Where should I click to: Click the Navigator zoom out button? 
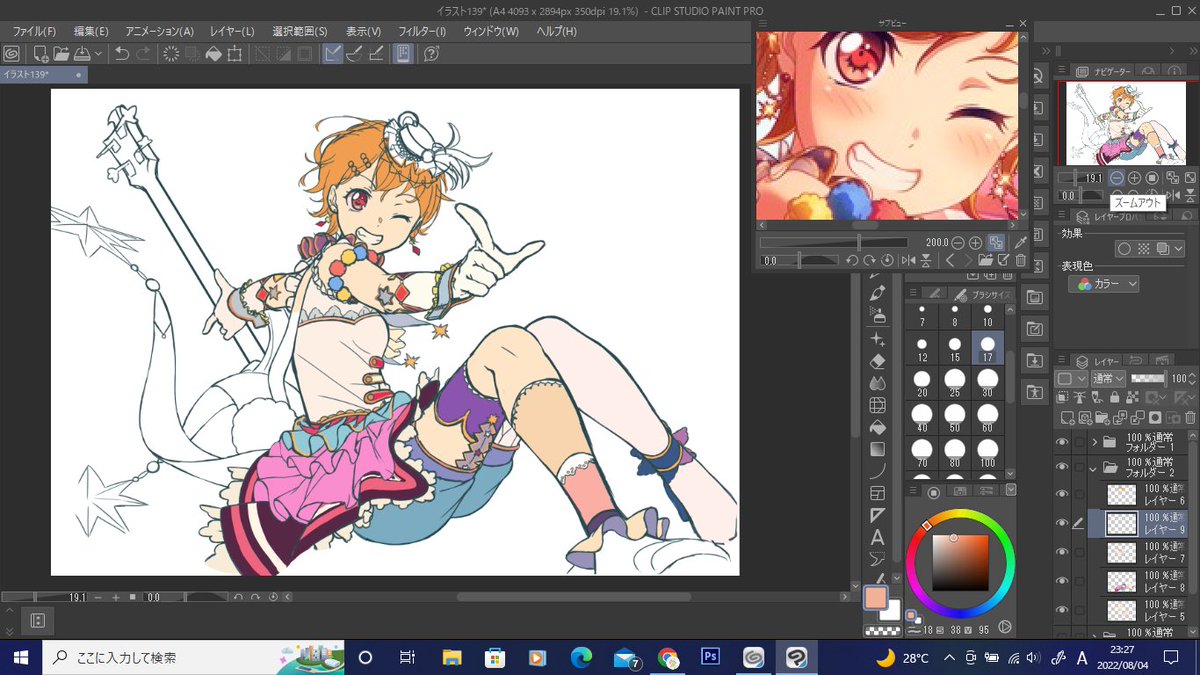coord(1117,178)
